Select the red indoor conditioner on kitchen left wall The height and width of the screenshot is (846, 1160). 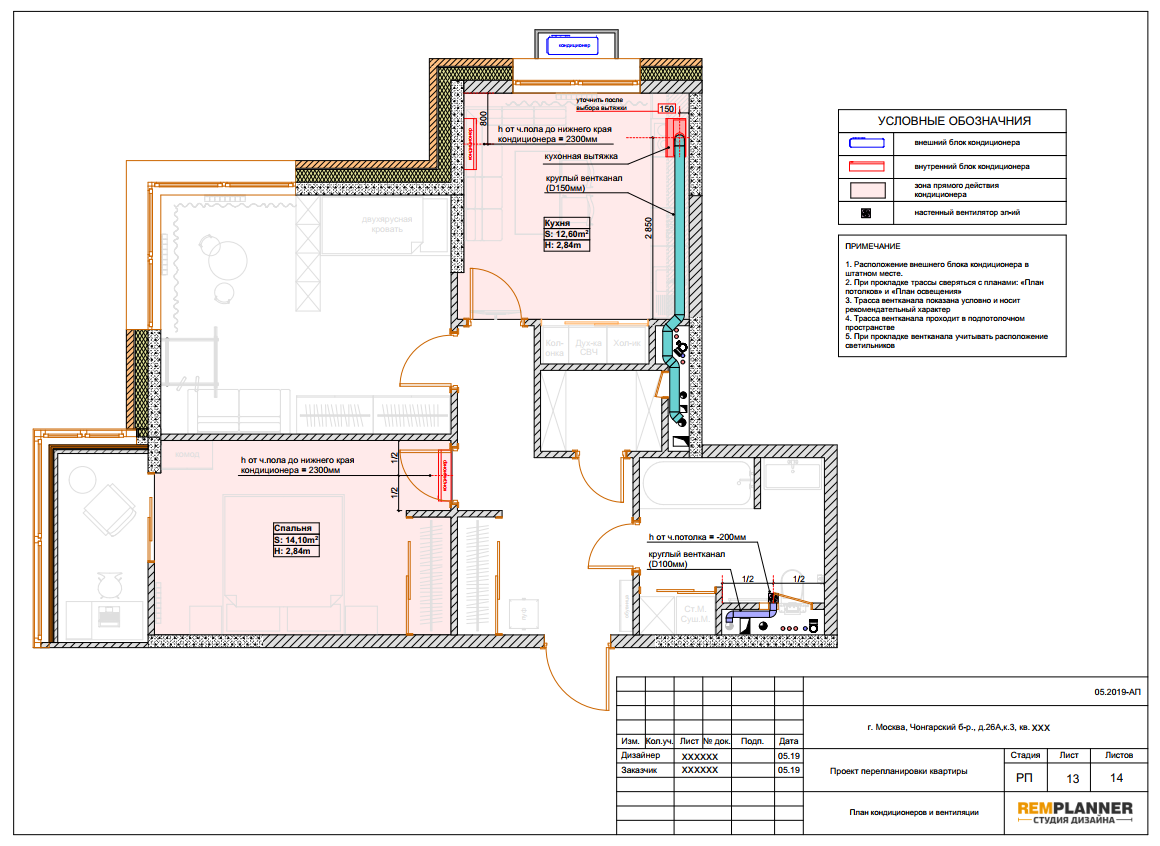471,143
